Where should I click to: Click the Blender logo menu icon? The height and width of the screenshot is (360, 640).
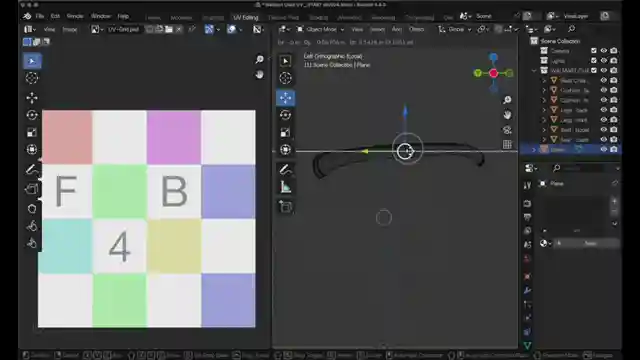27,16
